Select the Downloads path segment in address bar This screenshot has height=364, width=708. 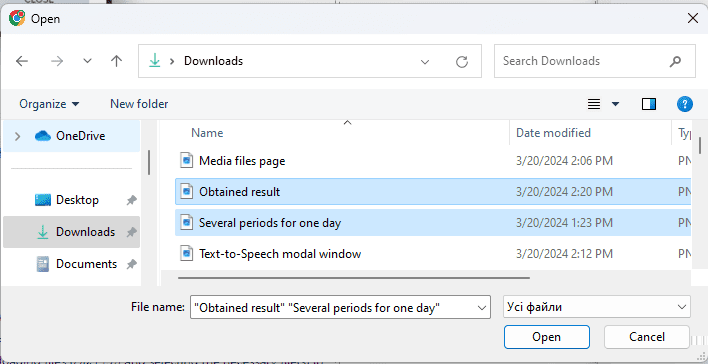(213, 61)
